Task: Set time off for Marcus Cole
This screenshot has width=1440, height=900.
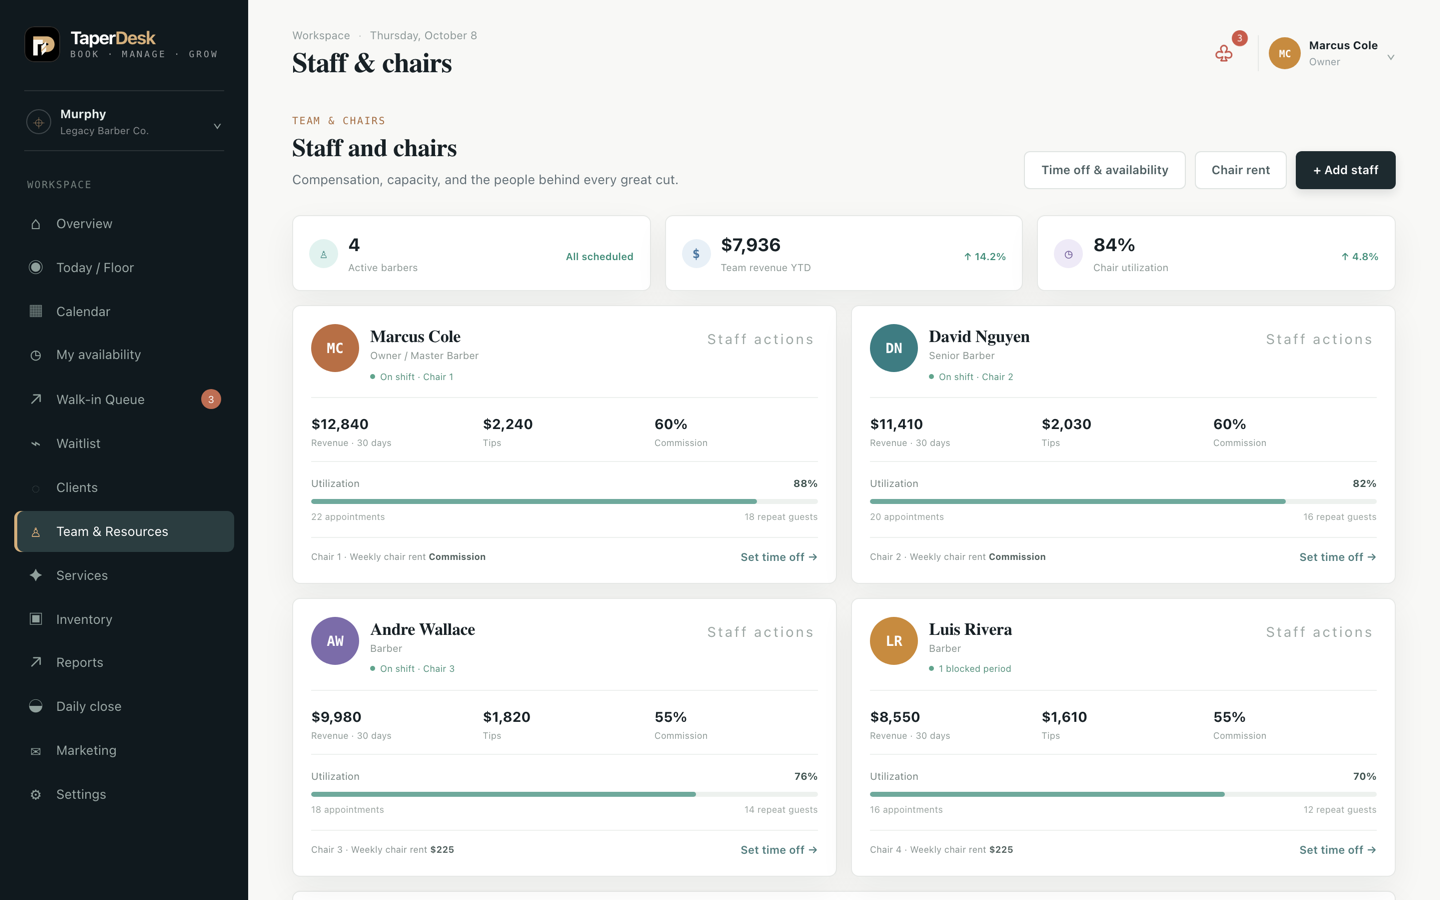Action: pos(779,557)
